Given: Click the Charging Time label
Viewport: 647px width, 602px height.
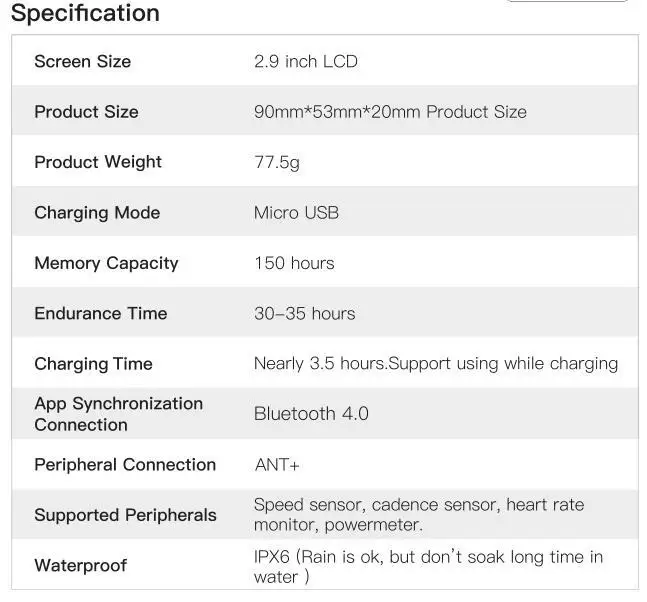Looking at the screenshot, I should (x=93, y=364).
